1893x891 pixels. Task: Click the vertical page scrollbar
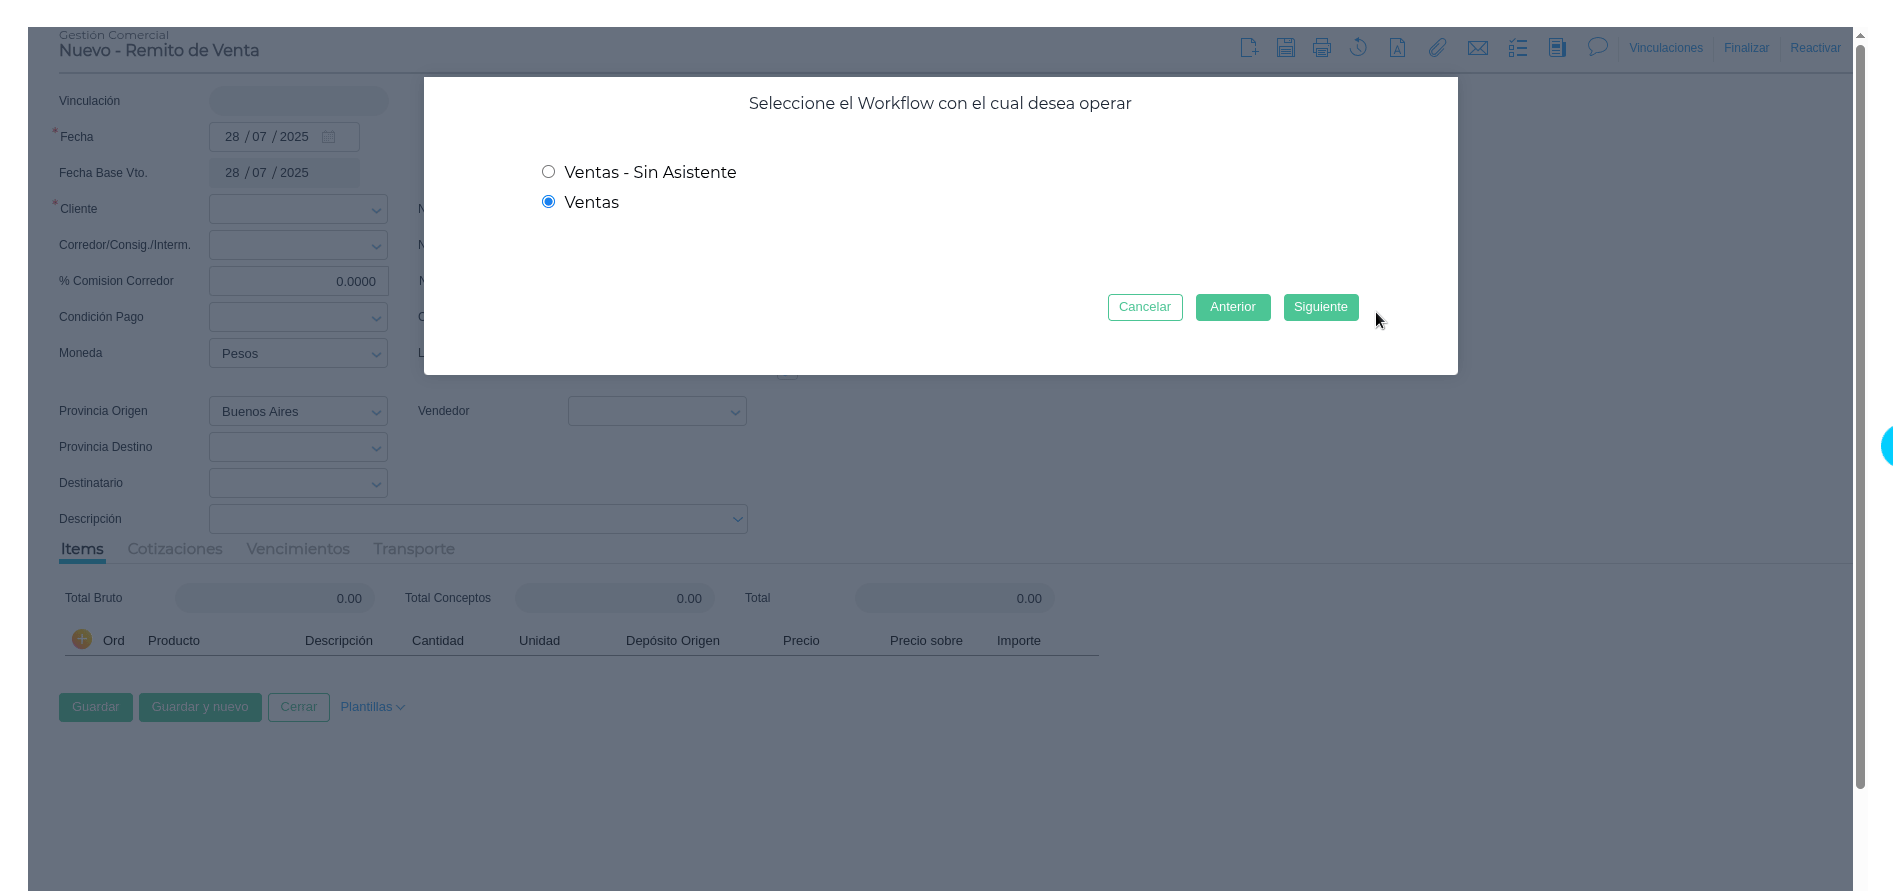click(1860, 415)
